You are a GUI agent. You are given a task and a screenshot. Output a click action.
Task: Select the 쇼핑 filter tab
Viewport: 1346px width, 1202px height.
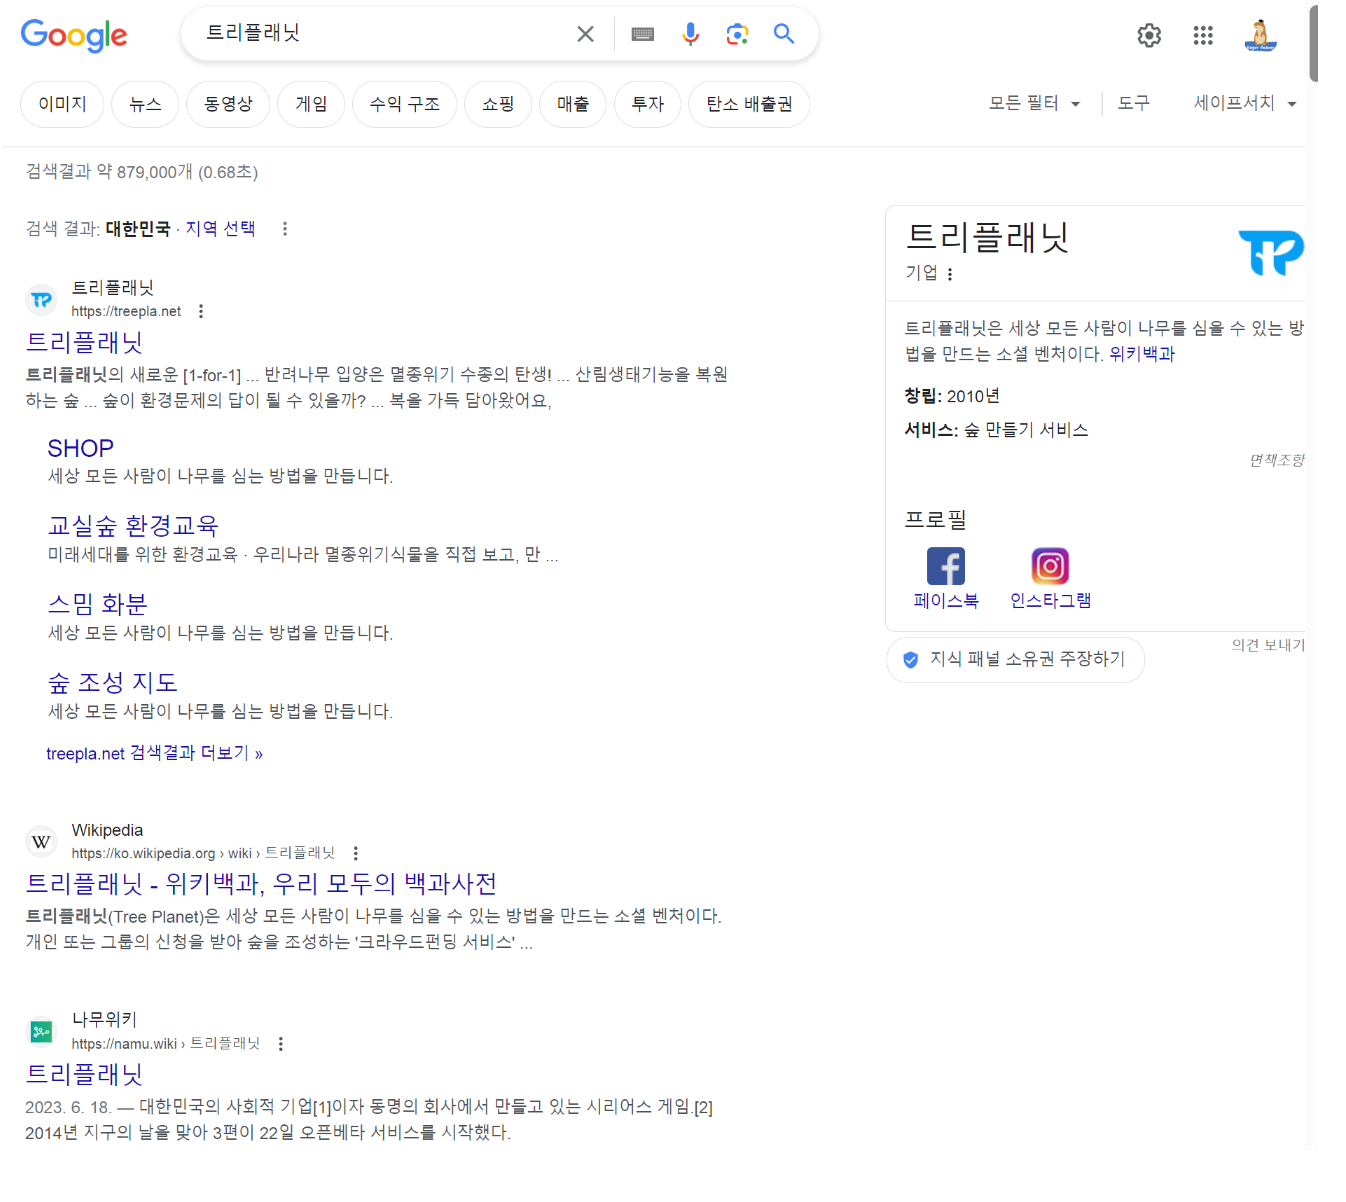coord(498,104)
